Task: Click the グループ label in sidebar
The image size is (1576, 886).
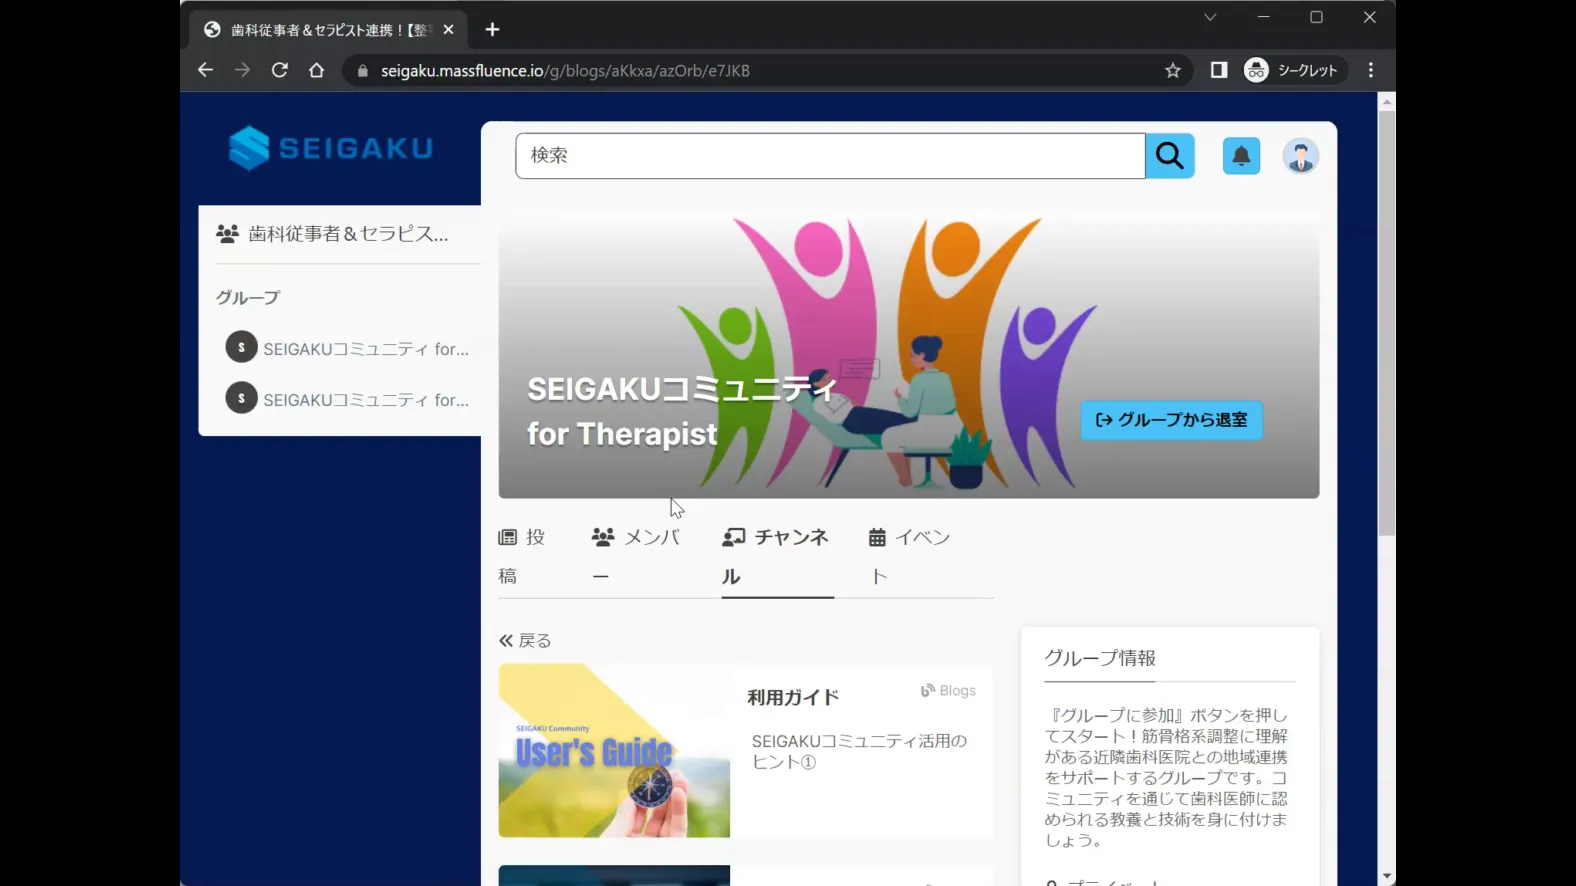Action: 248,298
